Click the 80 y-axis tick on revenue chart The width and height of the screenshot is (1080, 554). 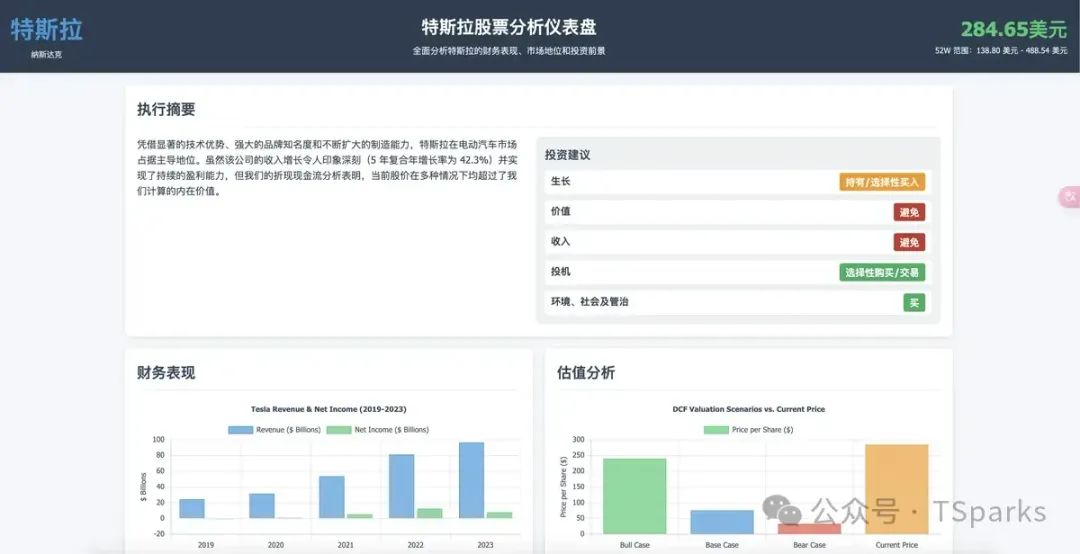160,455
